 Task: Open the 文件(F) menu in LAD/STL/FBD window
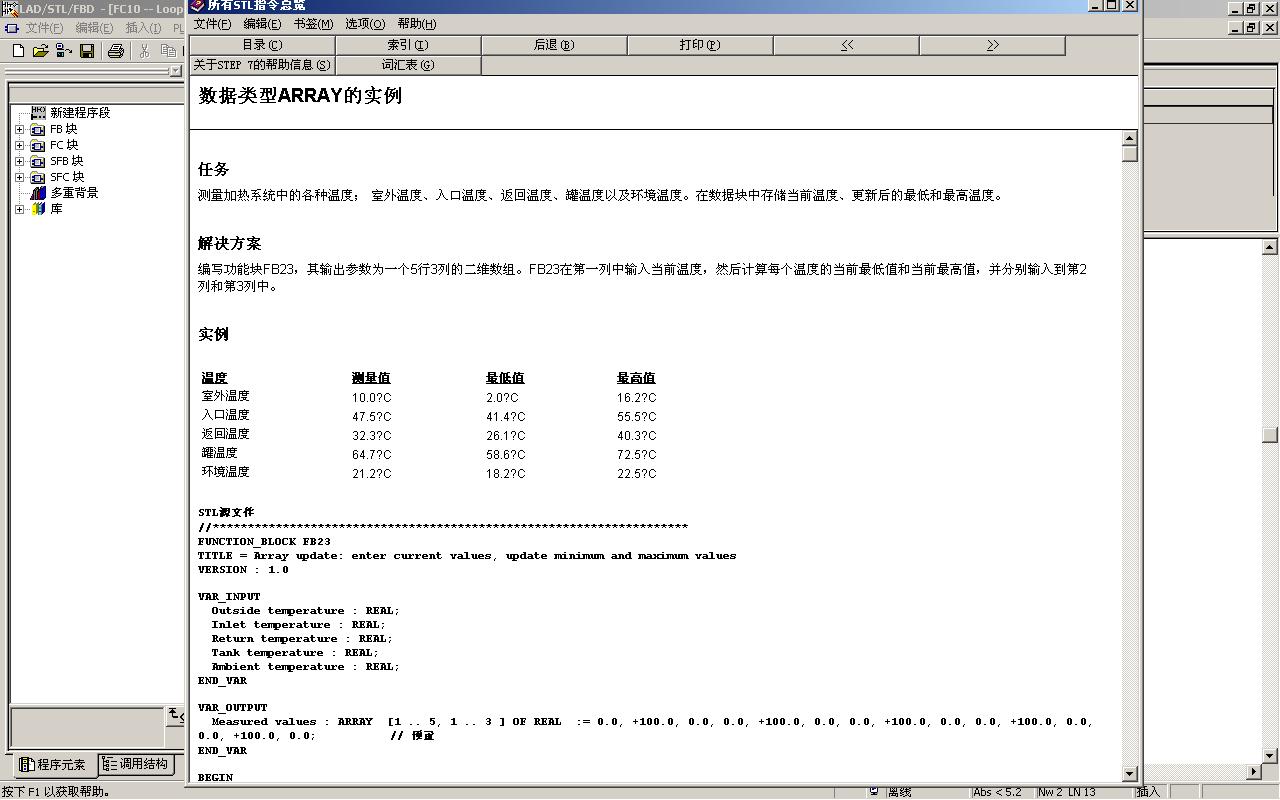(x=44, y=28)
